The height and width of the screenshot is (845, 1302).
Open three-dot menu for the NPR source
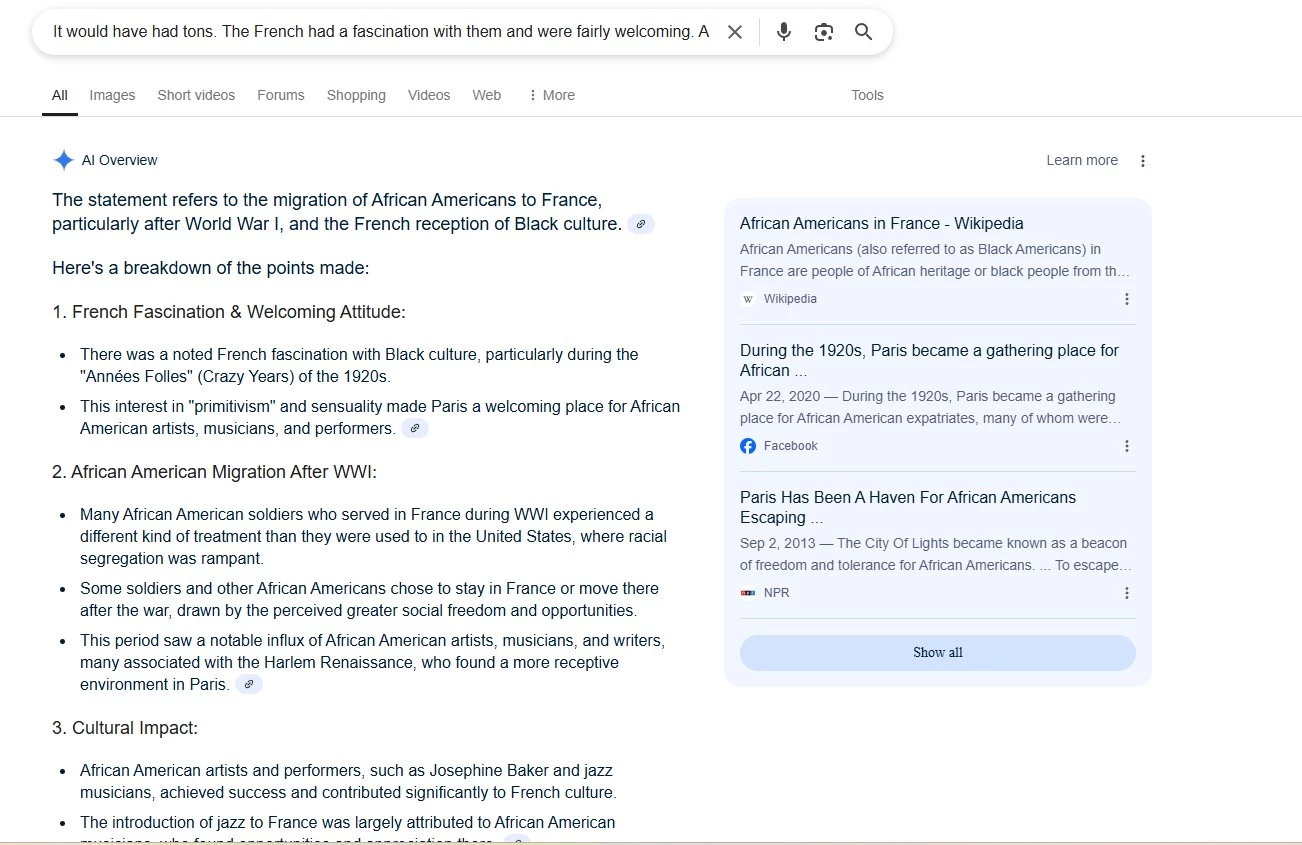[1127, 593]
